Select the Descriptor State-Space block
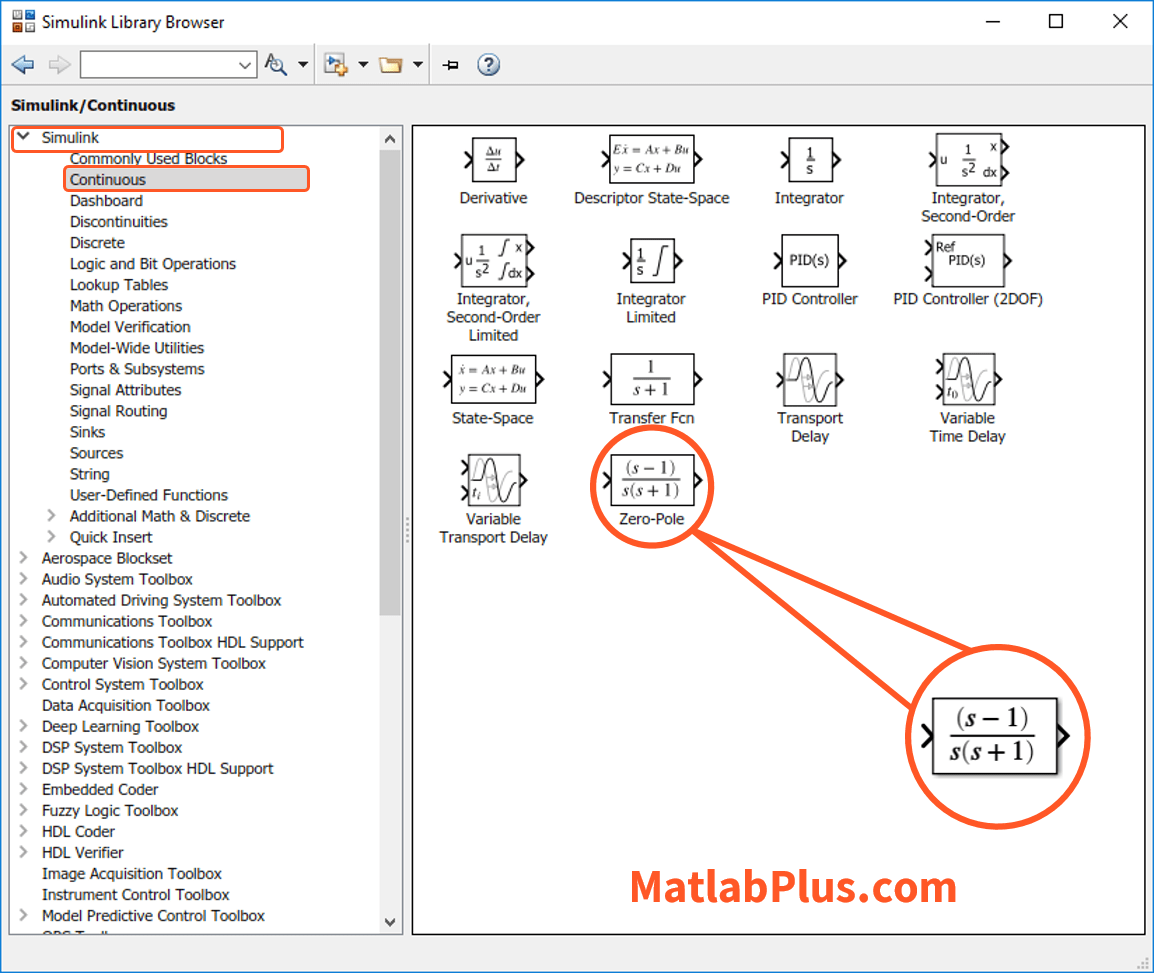This screenshot has height=973, width=1154. pos(651,160)
